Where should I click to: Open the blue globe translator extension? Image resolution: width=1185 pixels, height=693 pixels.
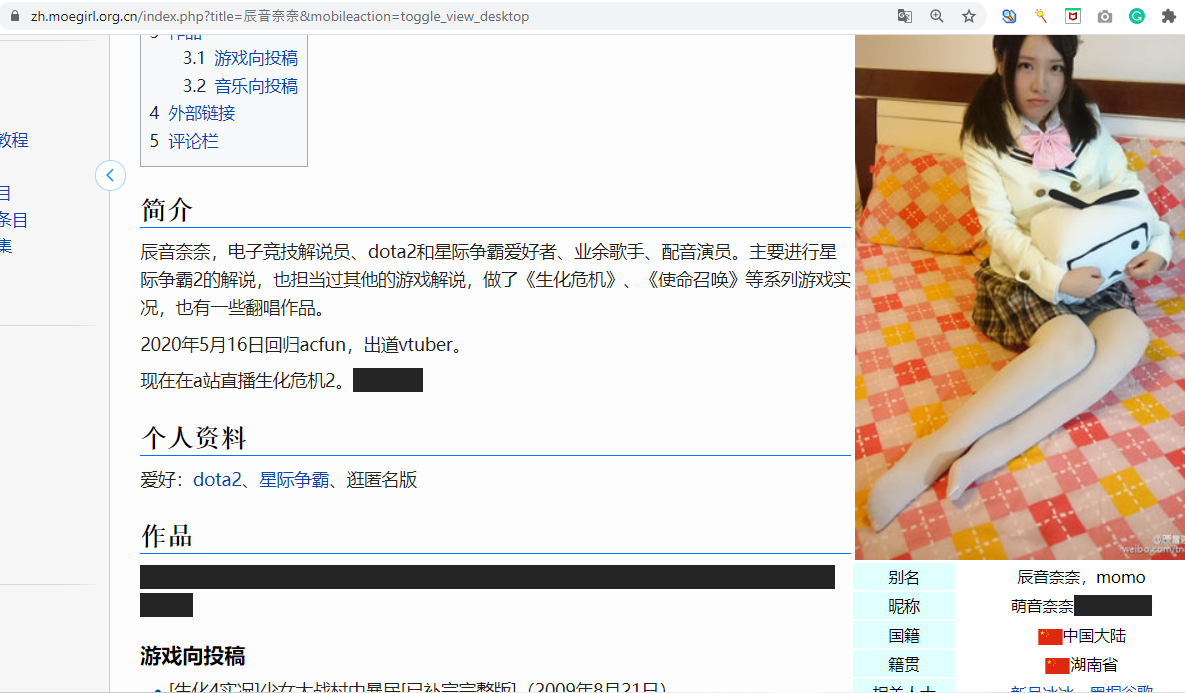1009,16
